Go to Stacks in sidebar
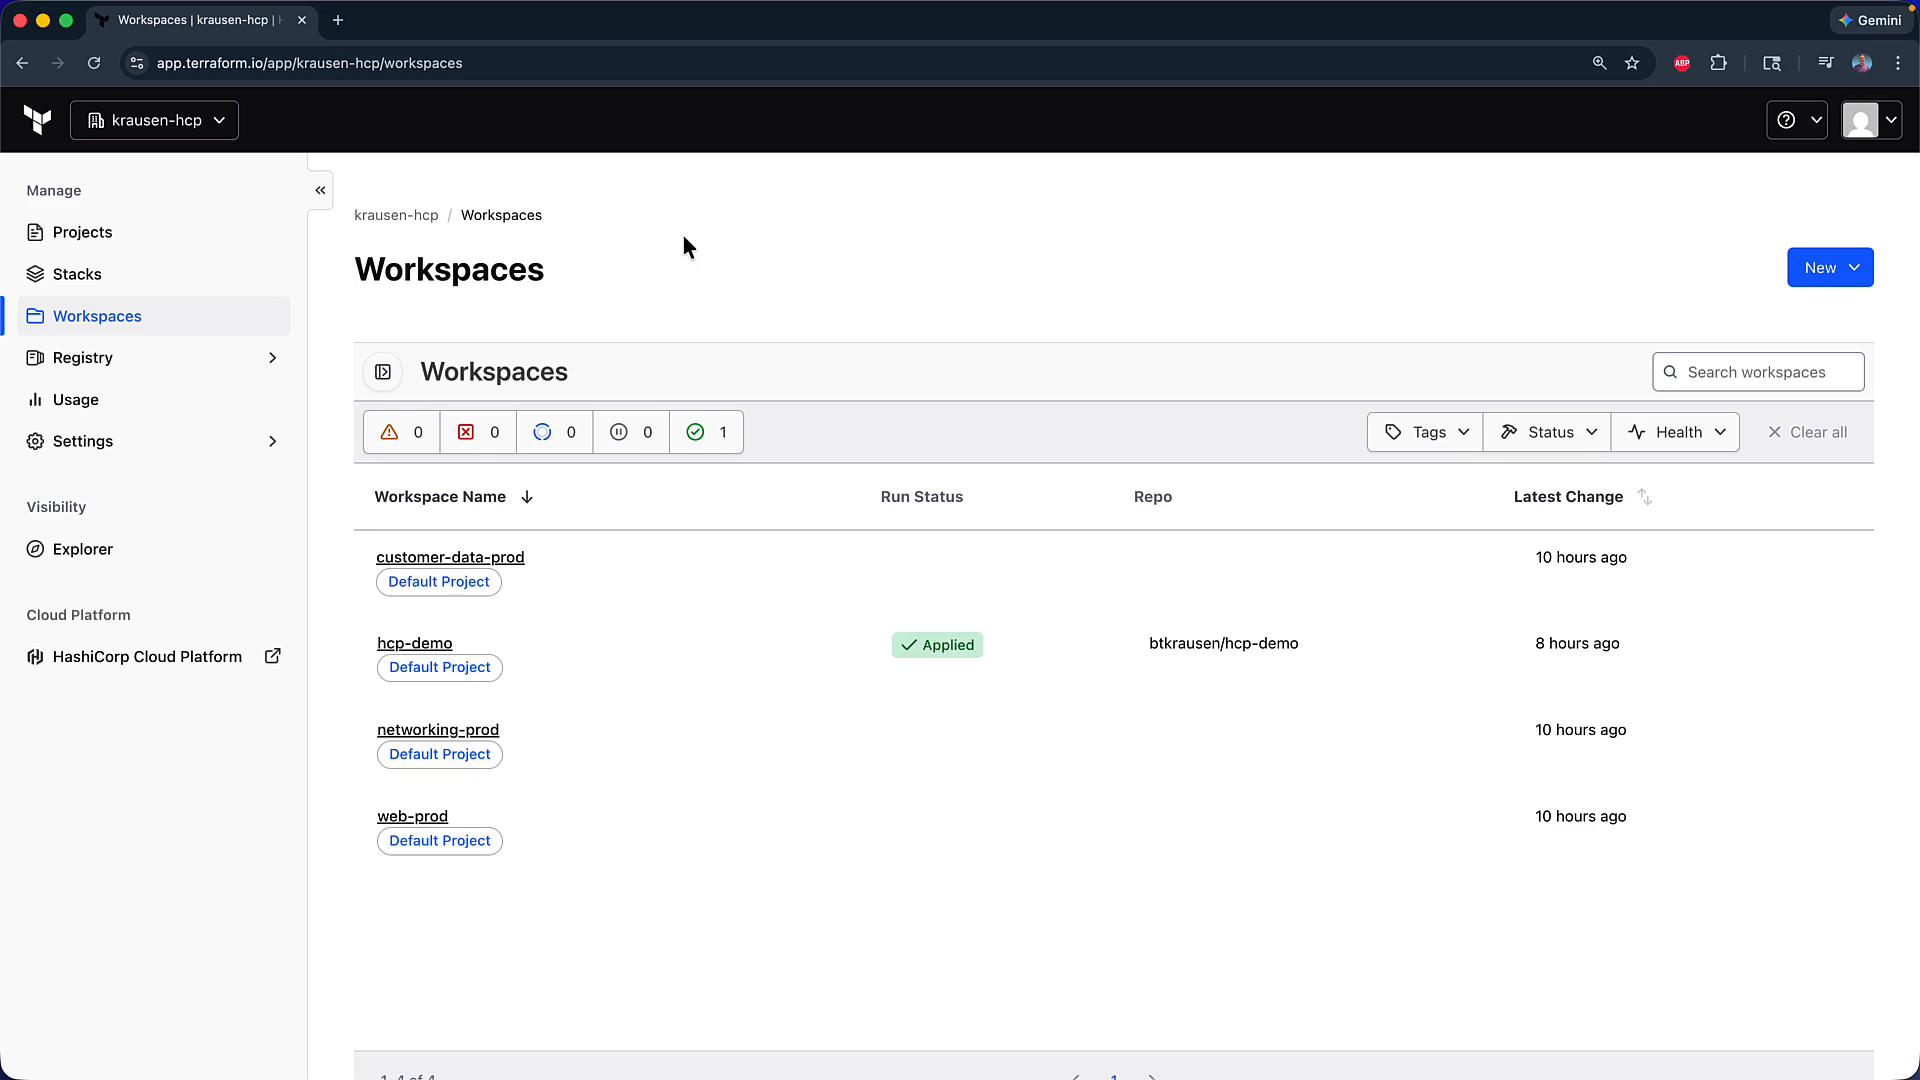The height and width of the screenshot is (1080, 1920). click(154, 274)
